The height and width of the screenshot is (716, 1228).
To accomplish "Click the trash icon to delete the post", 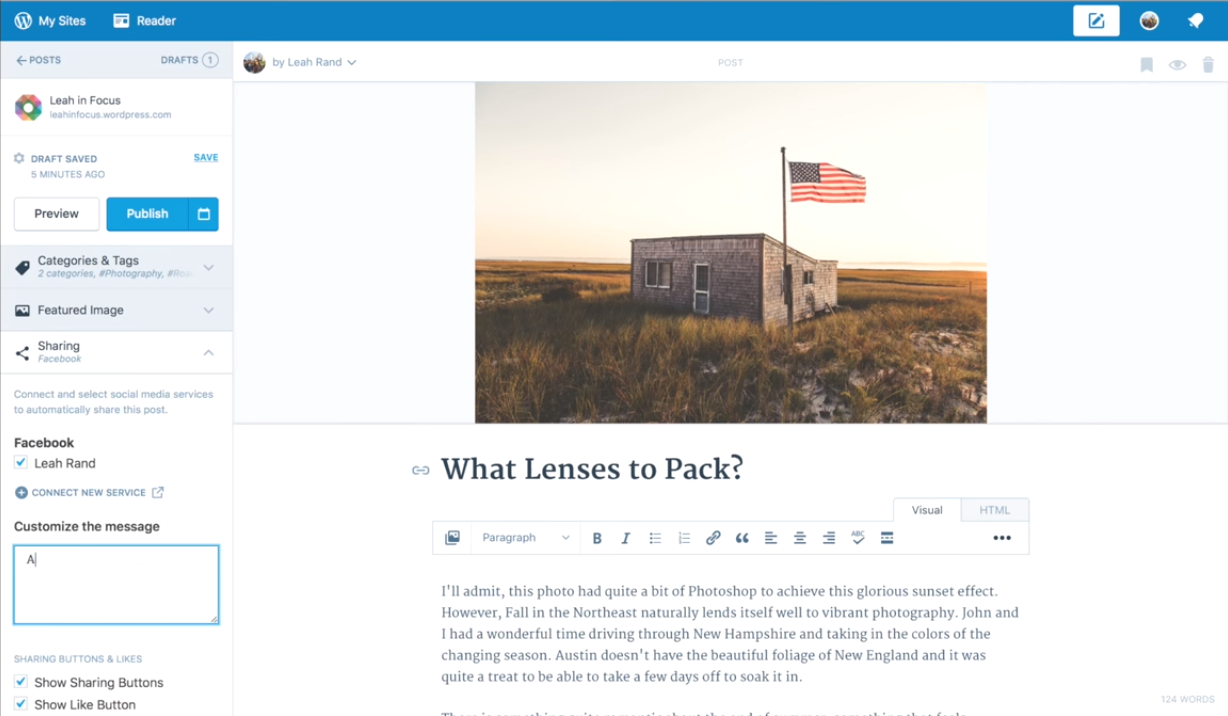I will [x=1208, y=65].
